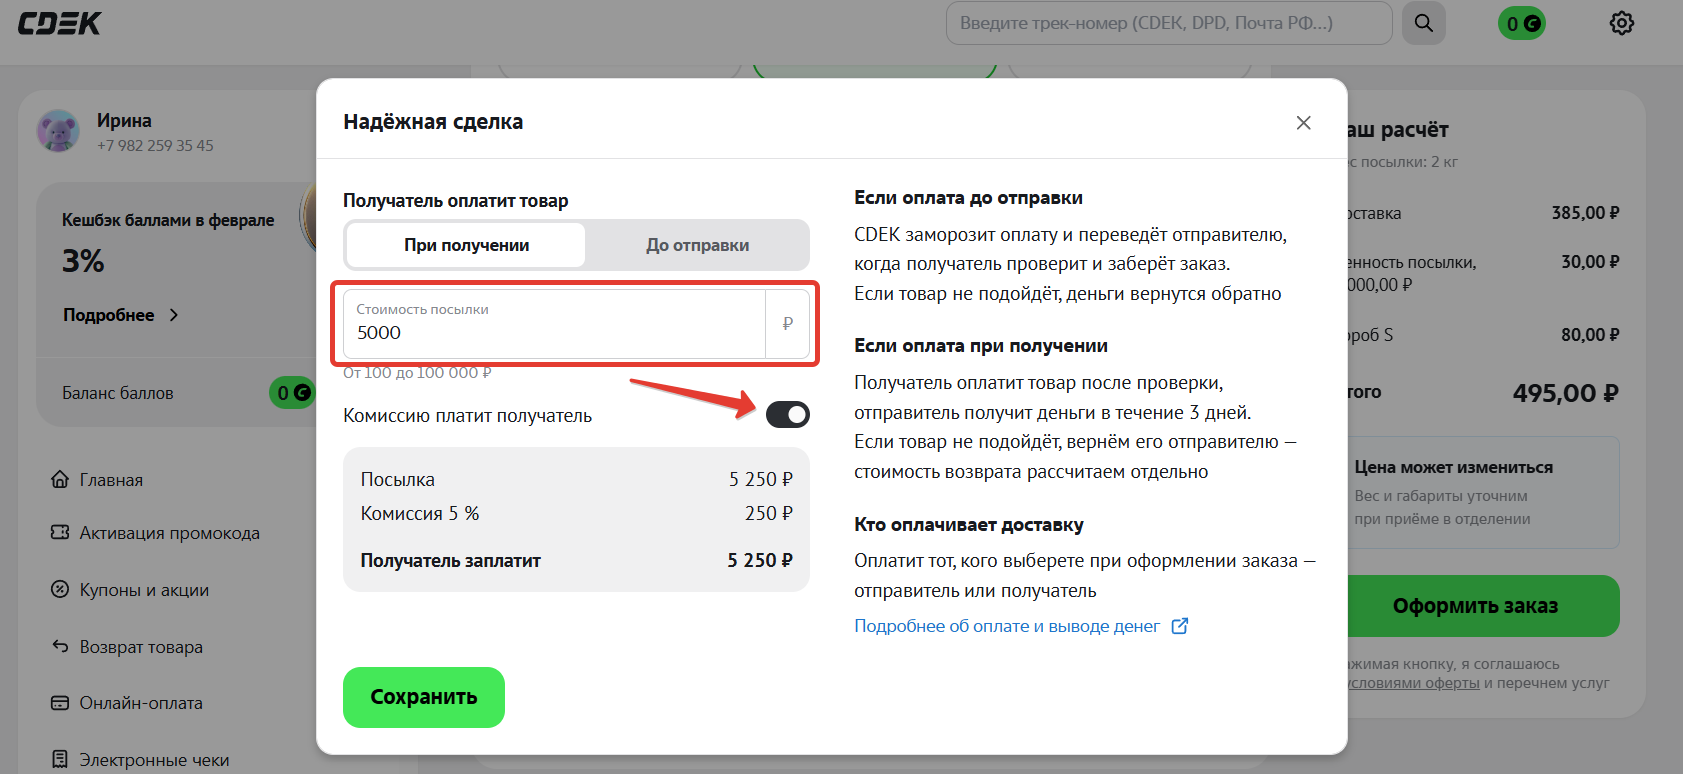The height and width of the screenshot is (774, 1683).
Task: Open the условиями оферты link
Action: (x=1414, y=683)
